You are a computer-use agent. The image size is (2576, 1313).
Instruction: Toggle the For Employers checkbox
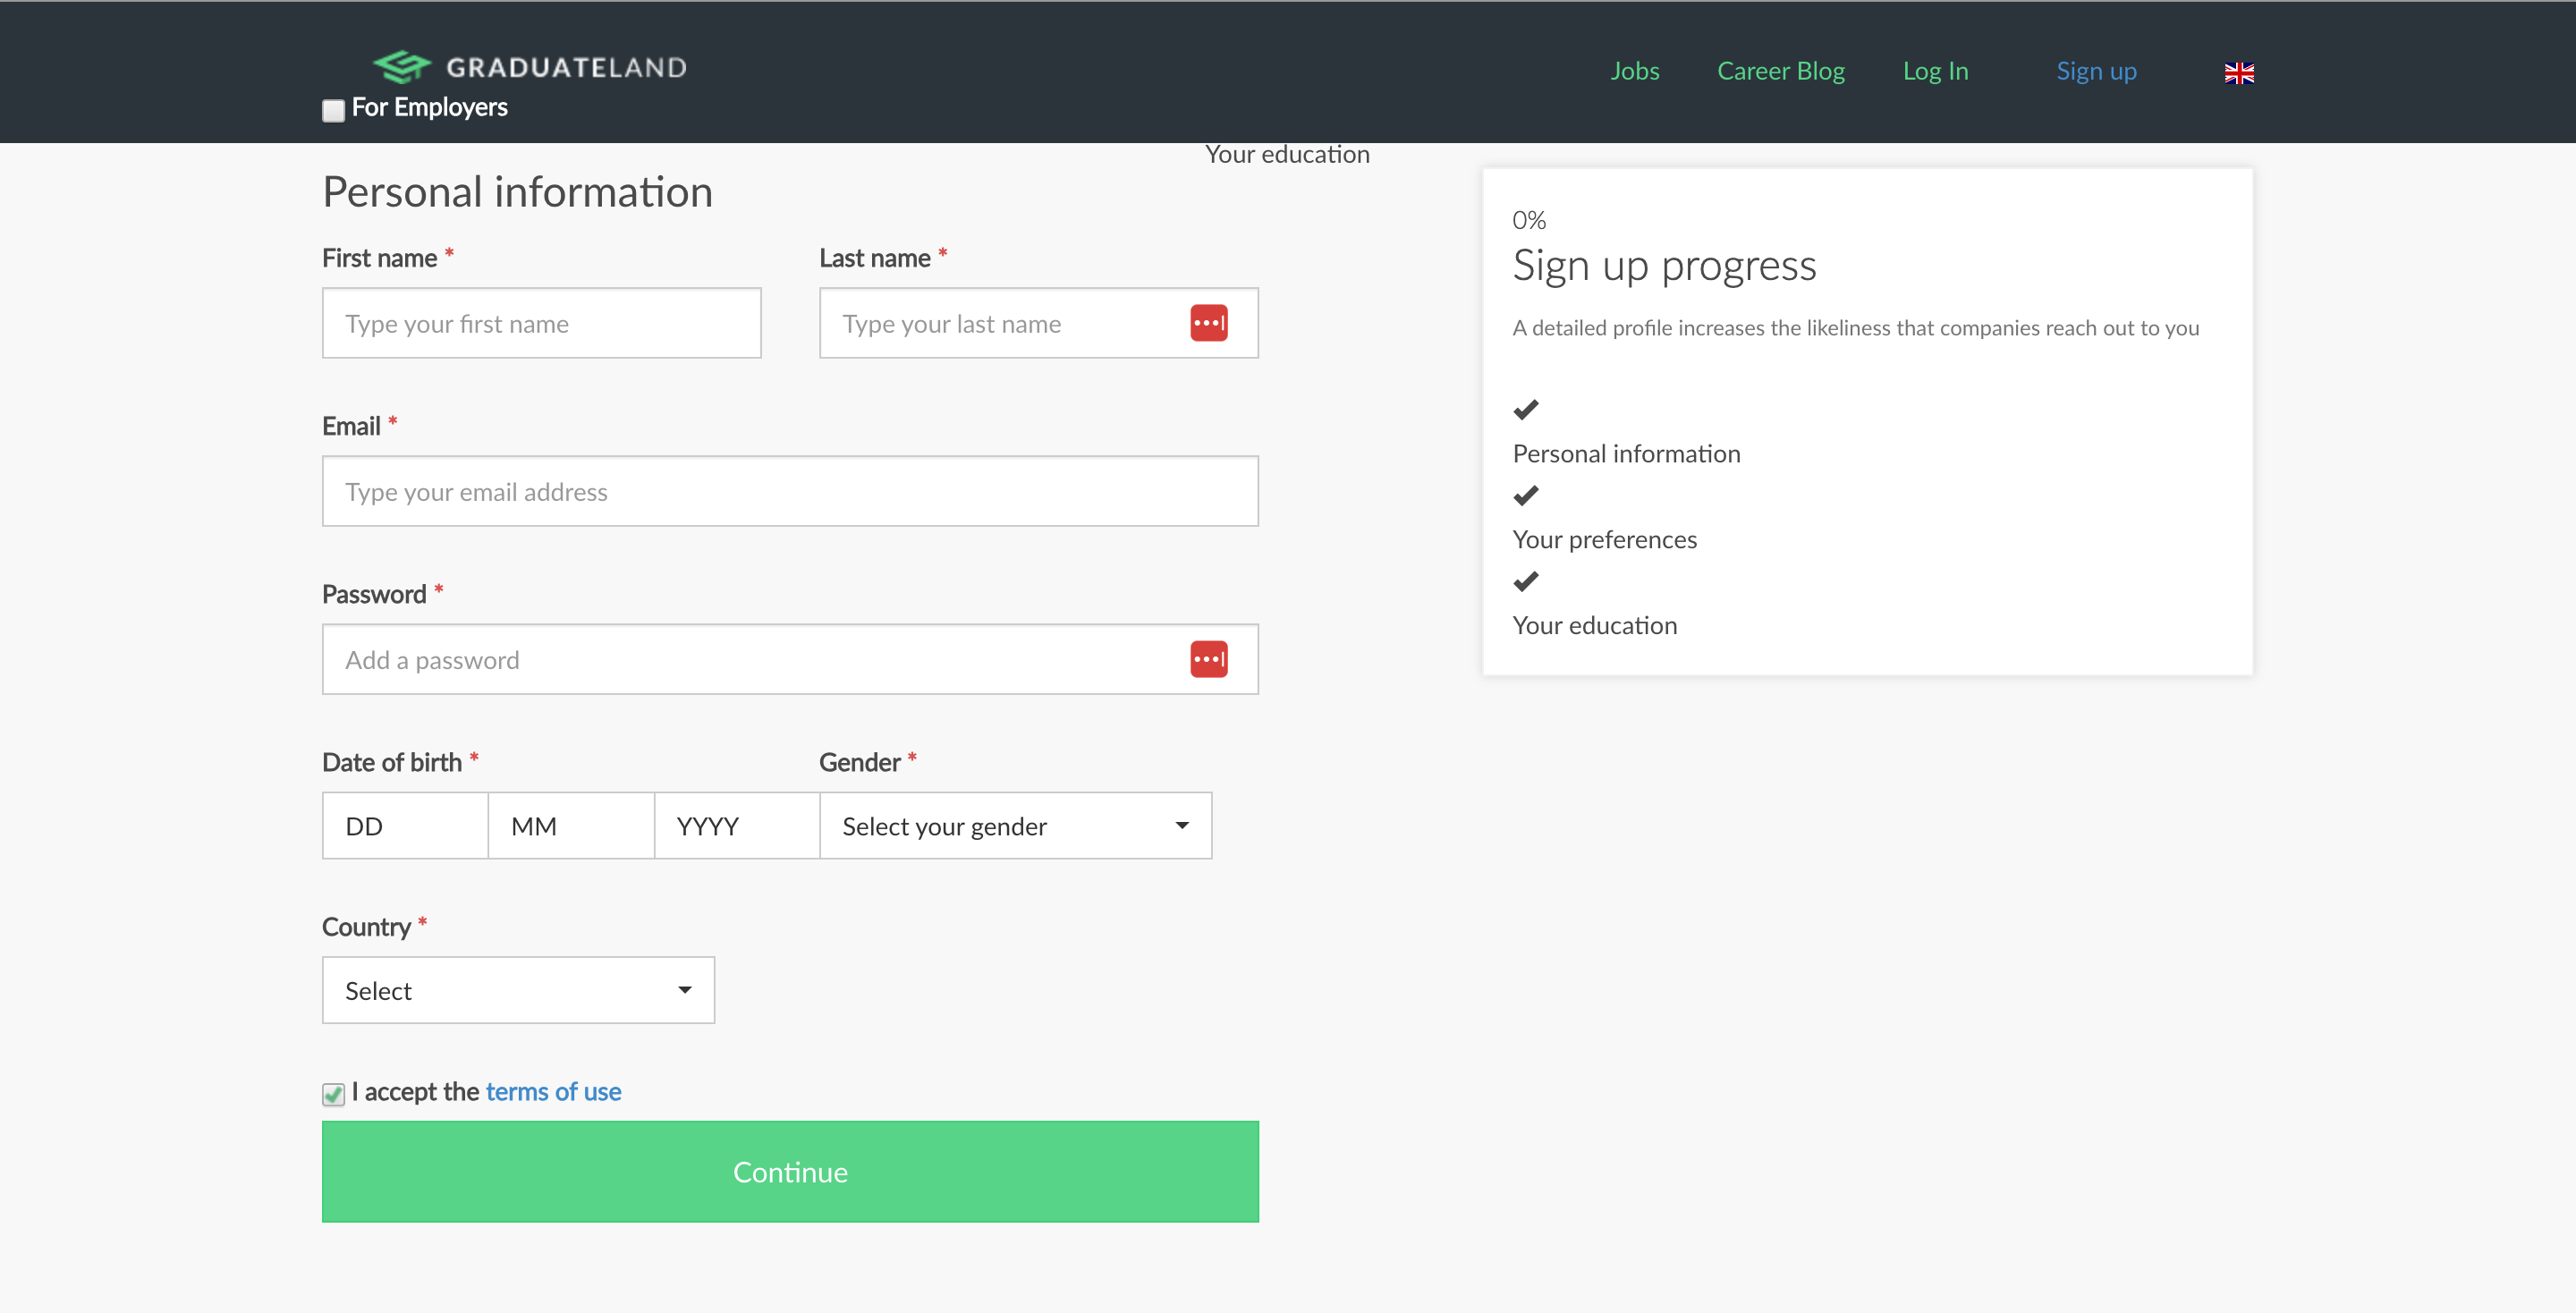333,110
